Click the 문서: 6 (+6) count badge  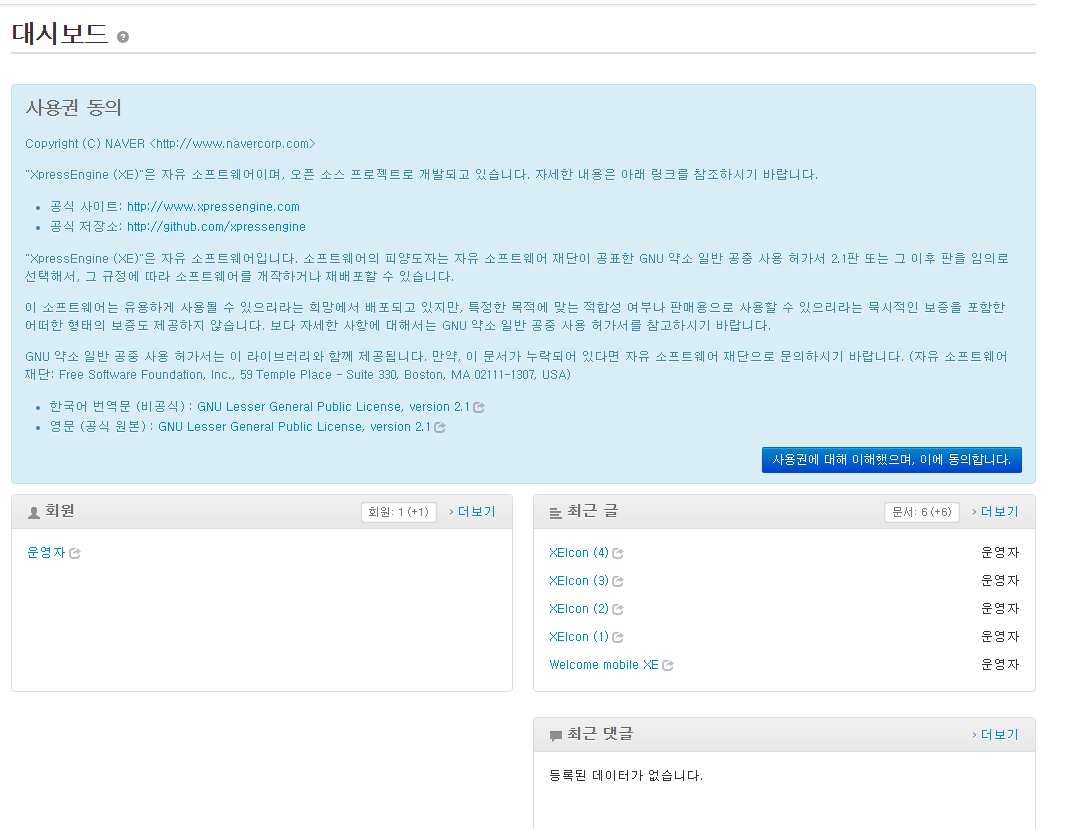[921, 512]
